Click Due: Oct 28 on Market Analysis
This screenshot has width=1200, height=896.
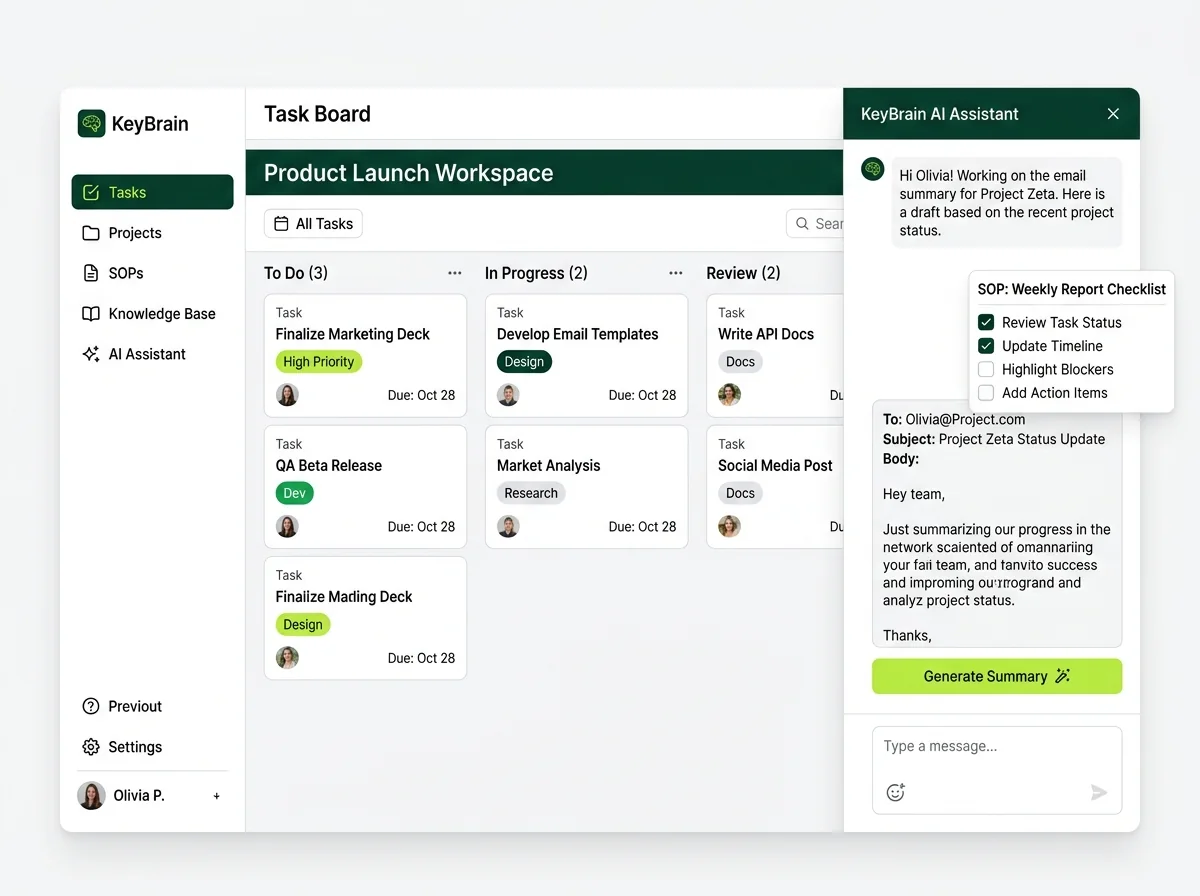642,526
